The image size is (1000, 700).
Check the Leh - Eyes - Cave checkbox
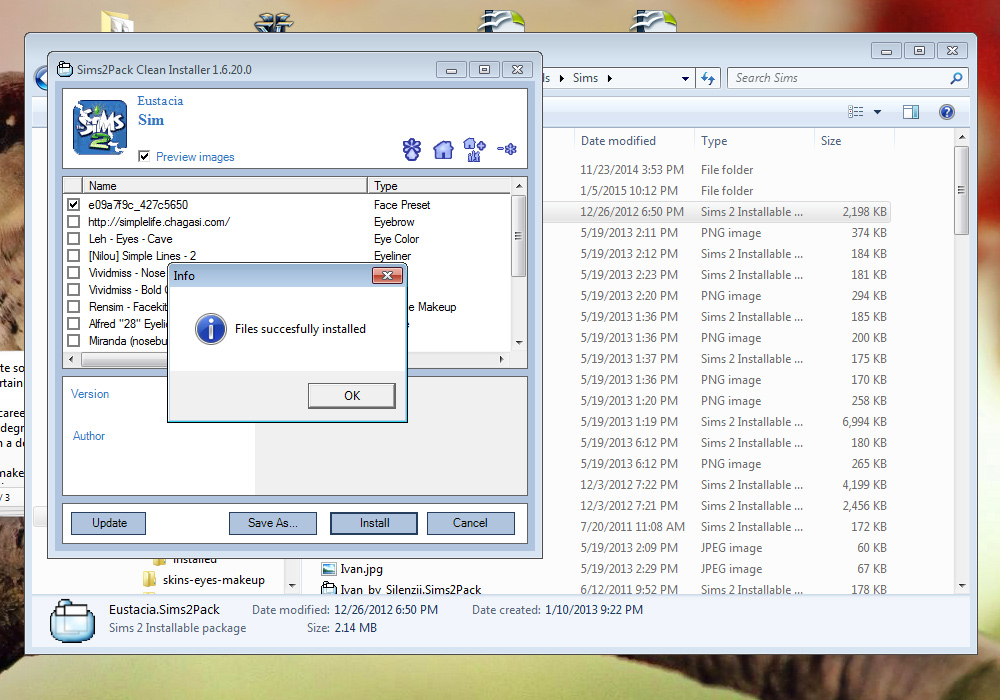point(73,238)
